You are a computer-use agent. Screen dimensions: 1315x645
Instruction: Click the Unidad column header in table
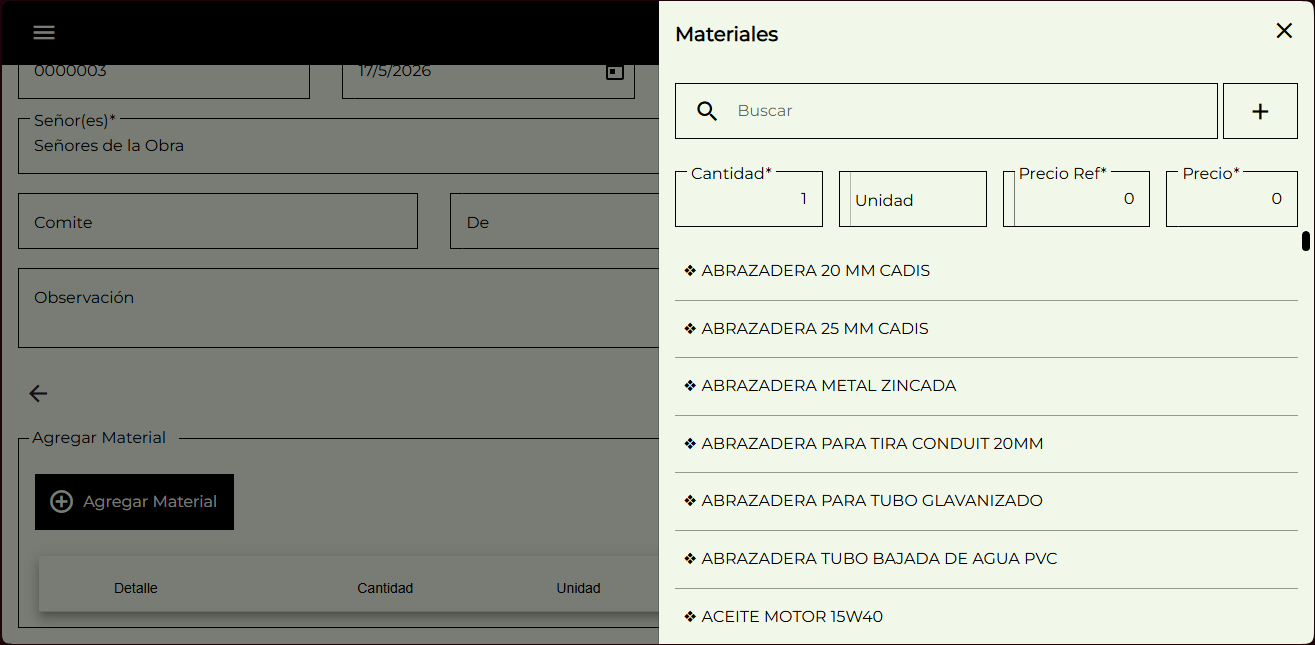578,588
